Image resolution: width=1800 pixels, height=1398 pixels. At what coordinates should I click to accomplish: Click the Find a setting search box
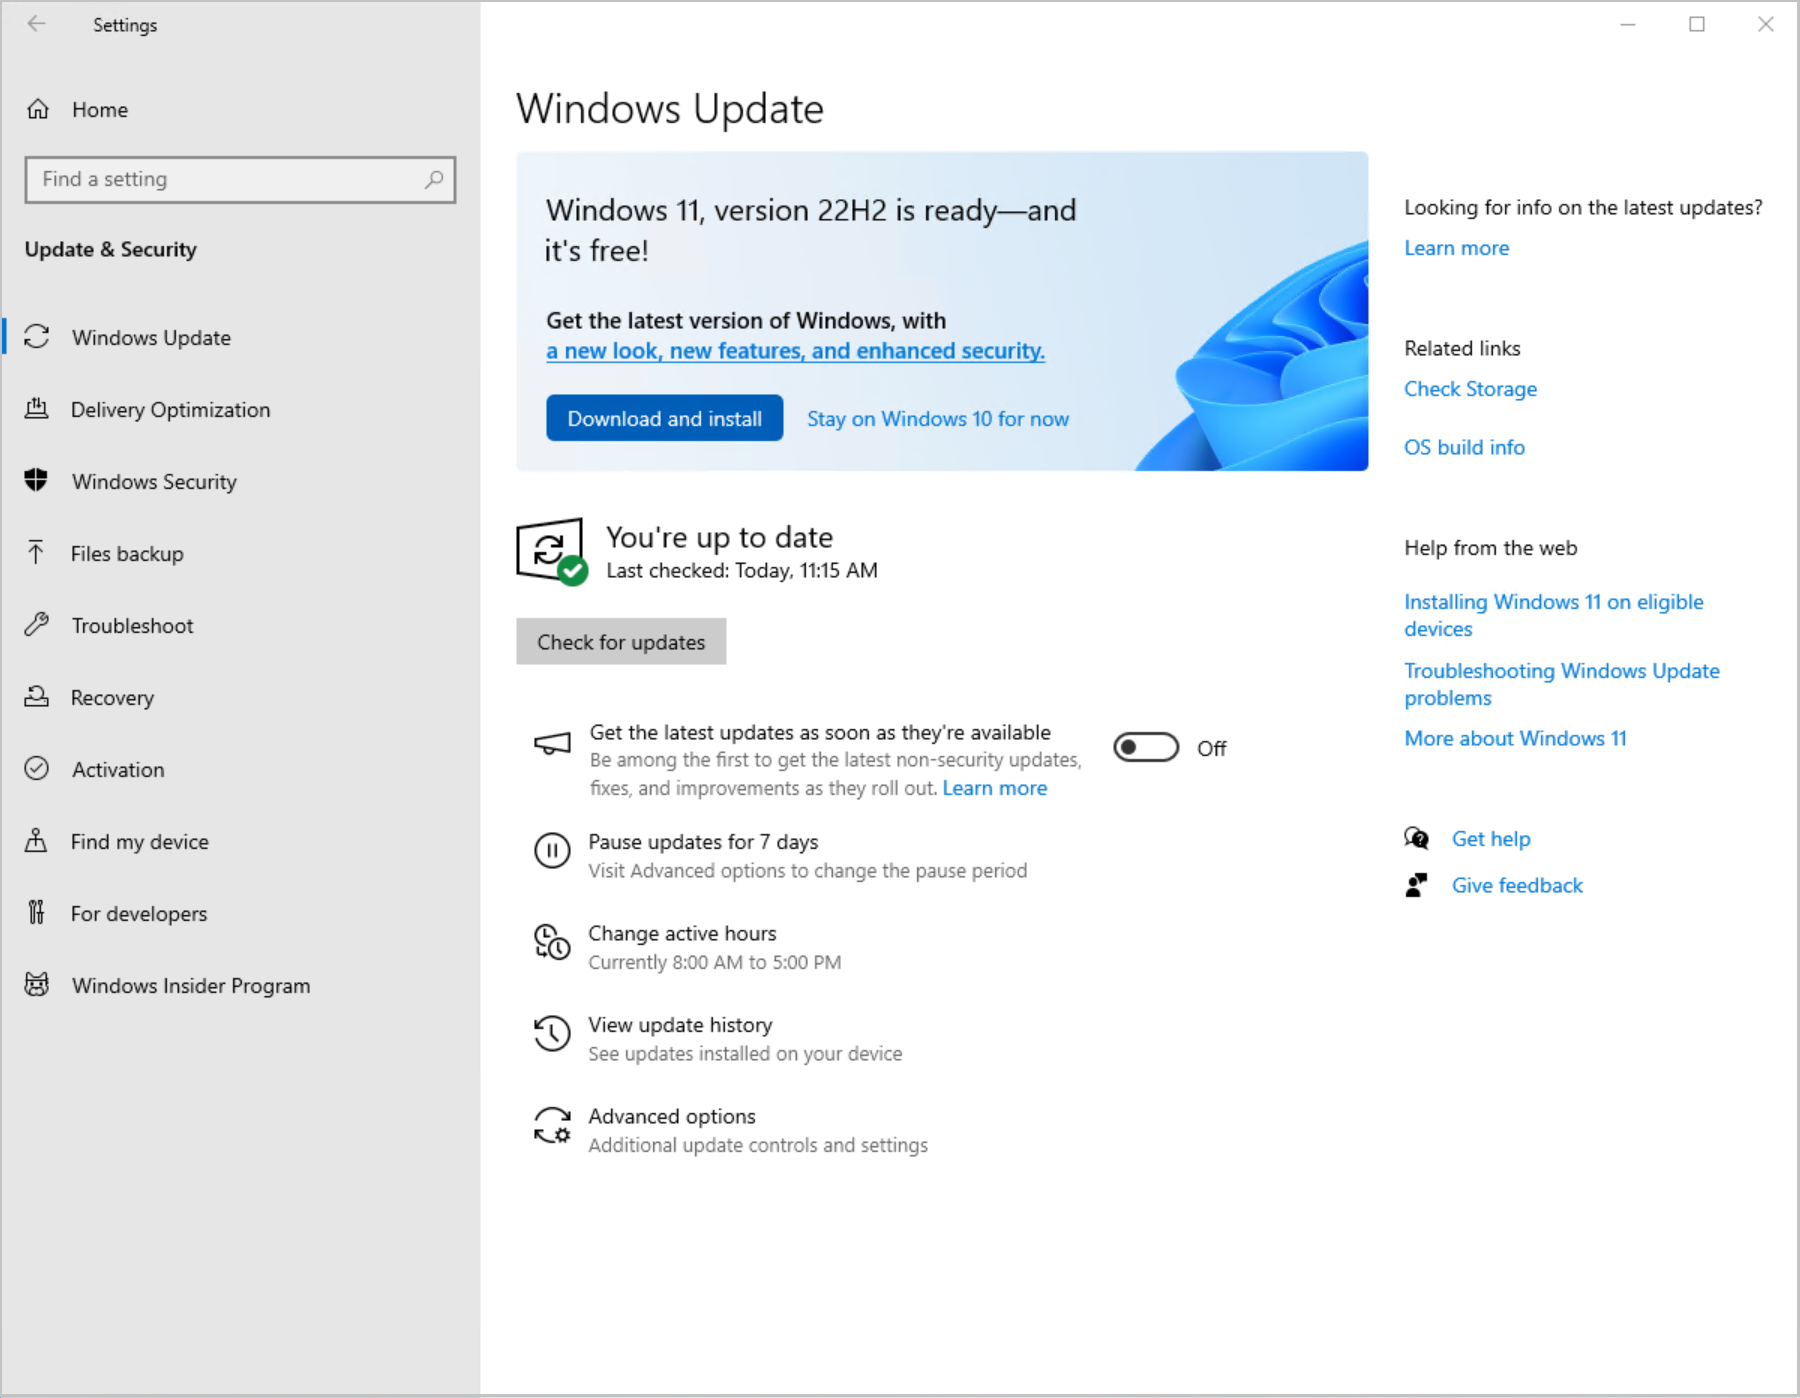[240, 180]
